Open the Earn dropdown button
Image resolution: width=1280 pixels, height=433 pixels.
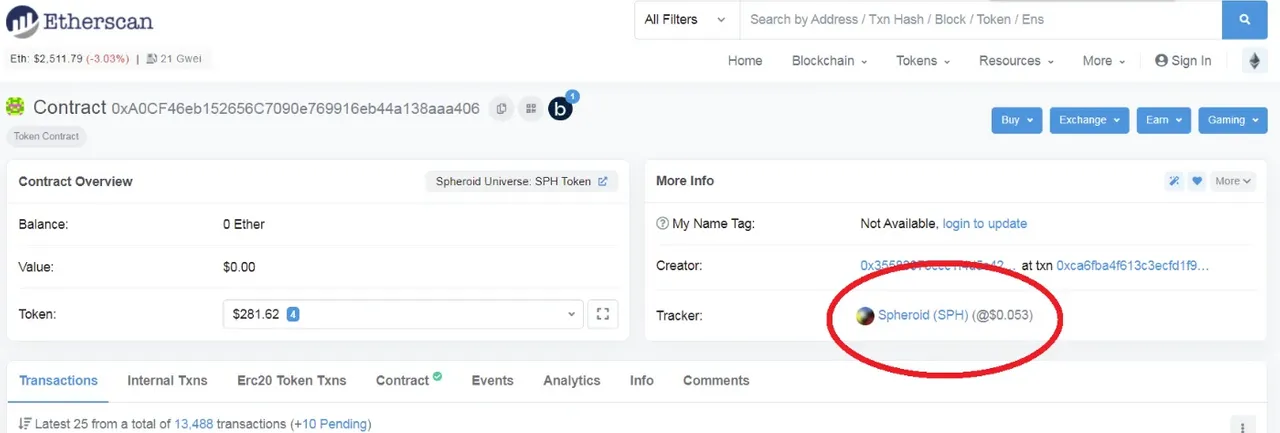click(1163, 120)
